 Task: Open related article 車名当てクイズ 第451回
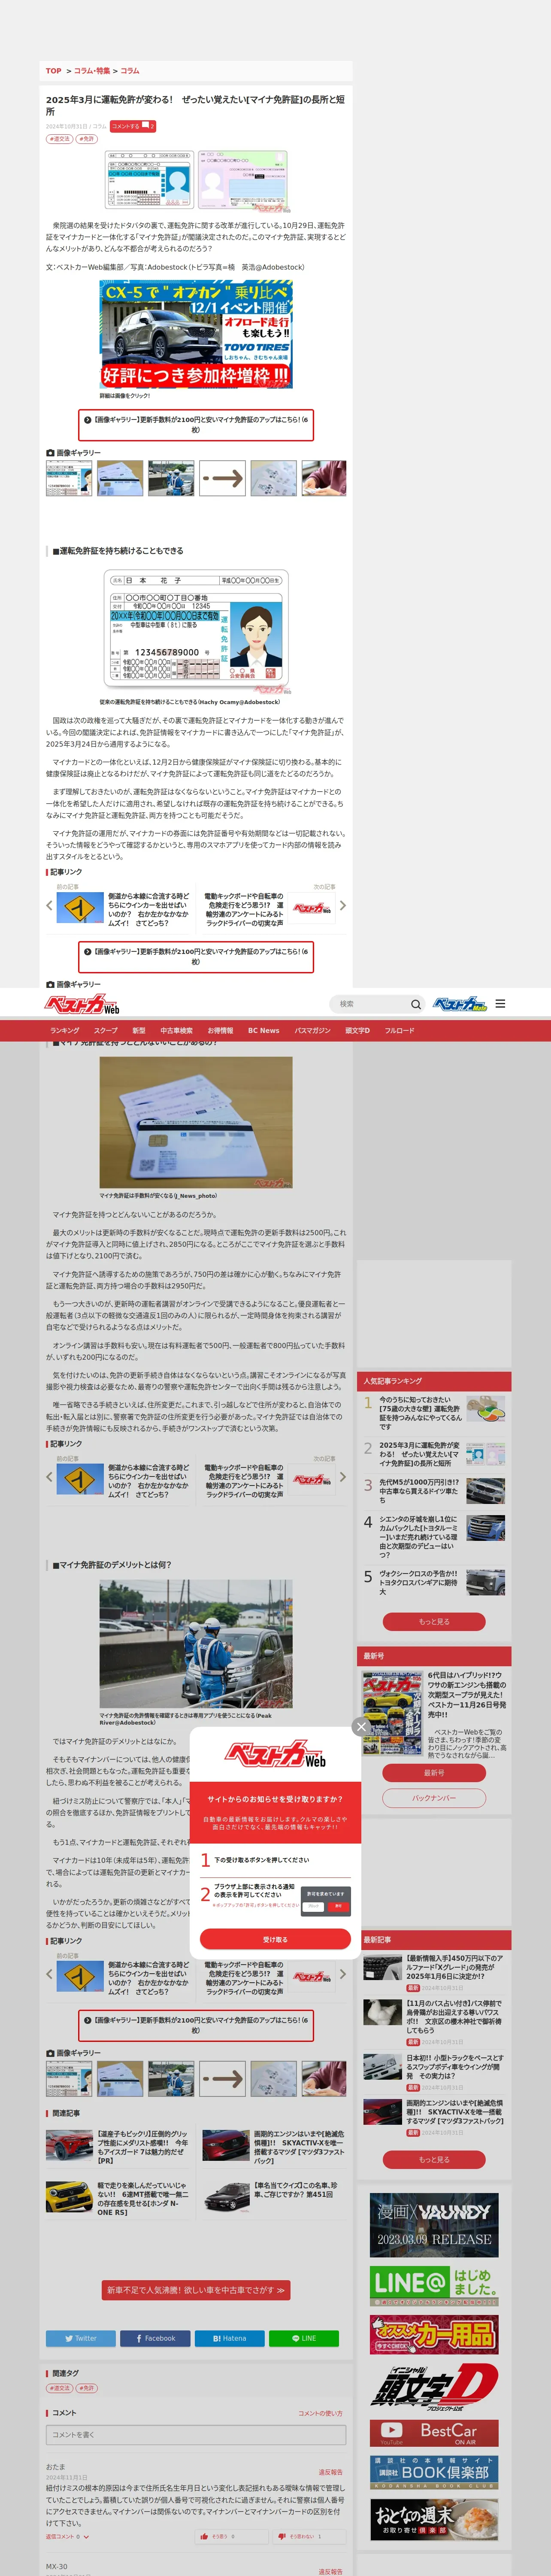[274, 2196]
